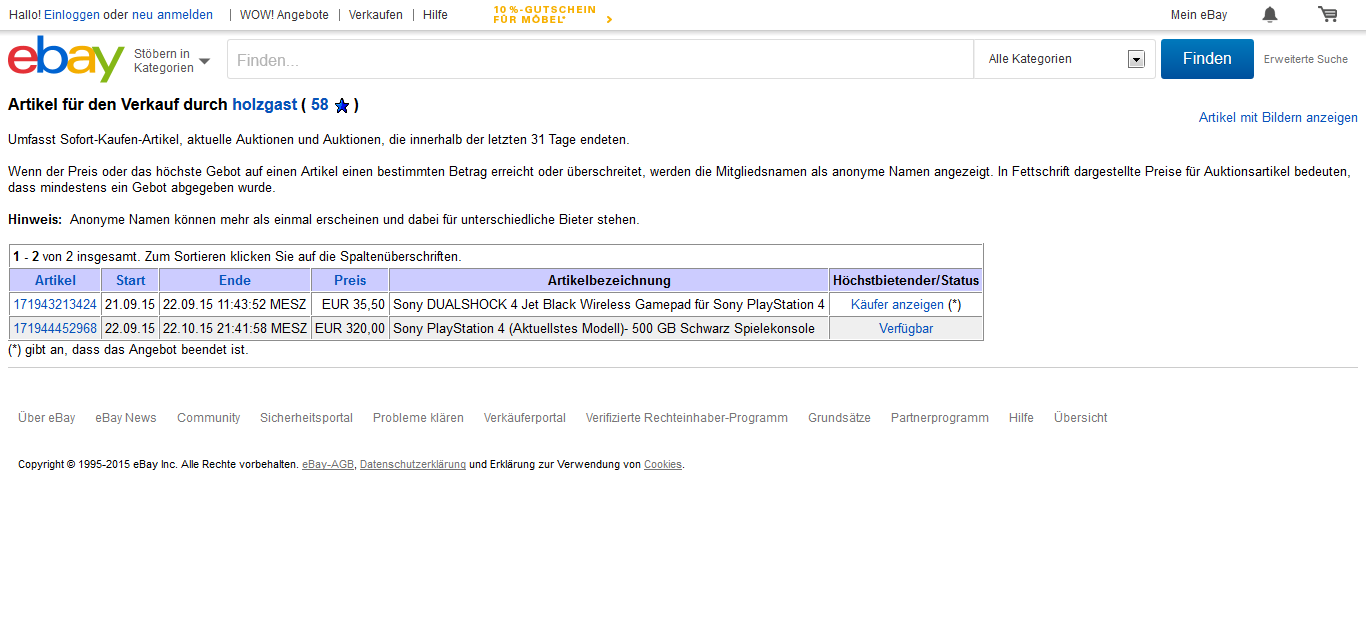
Task: Click the blue feedback star icon
Action: [x=342, y=105]
